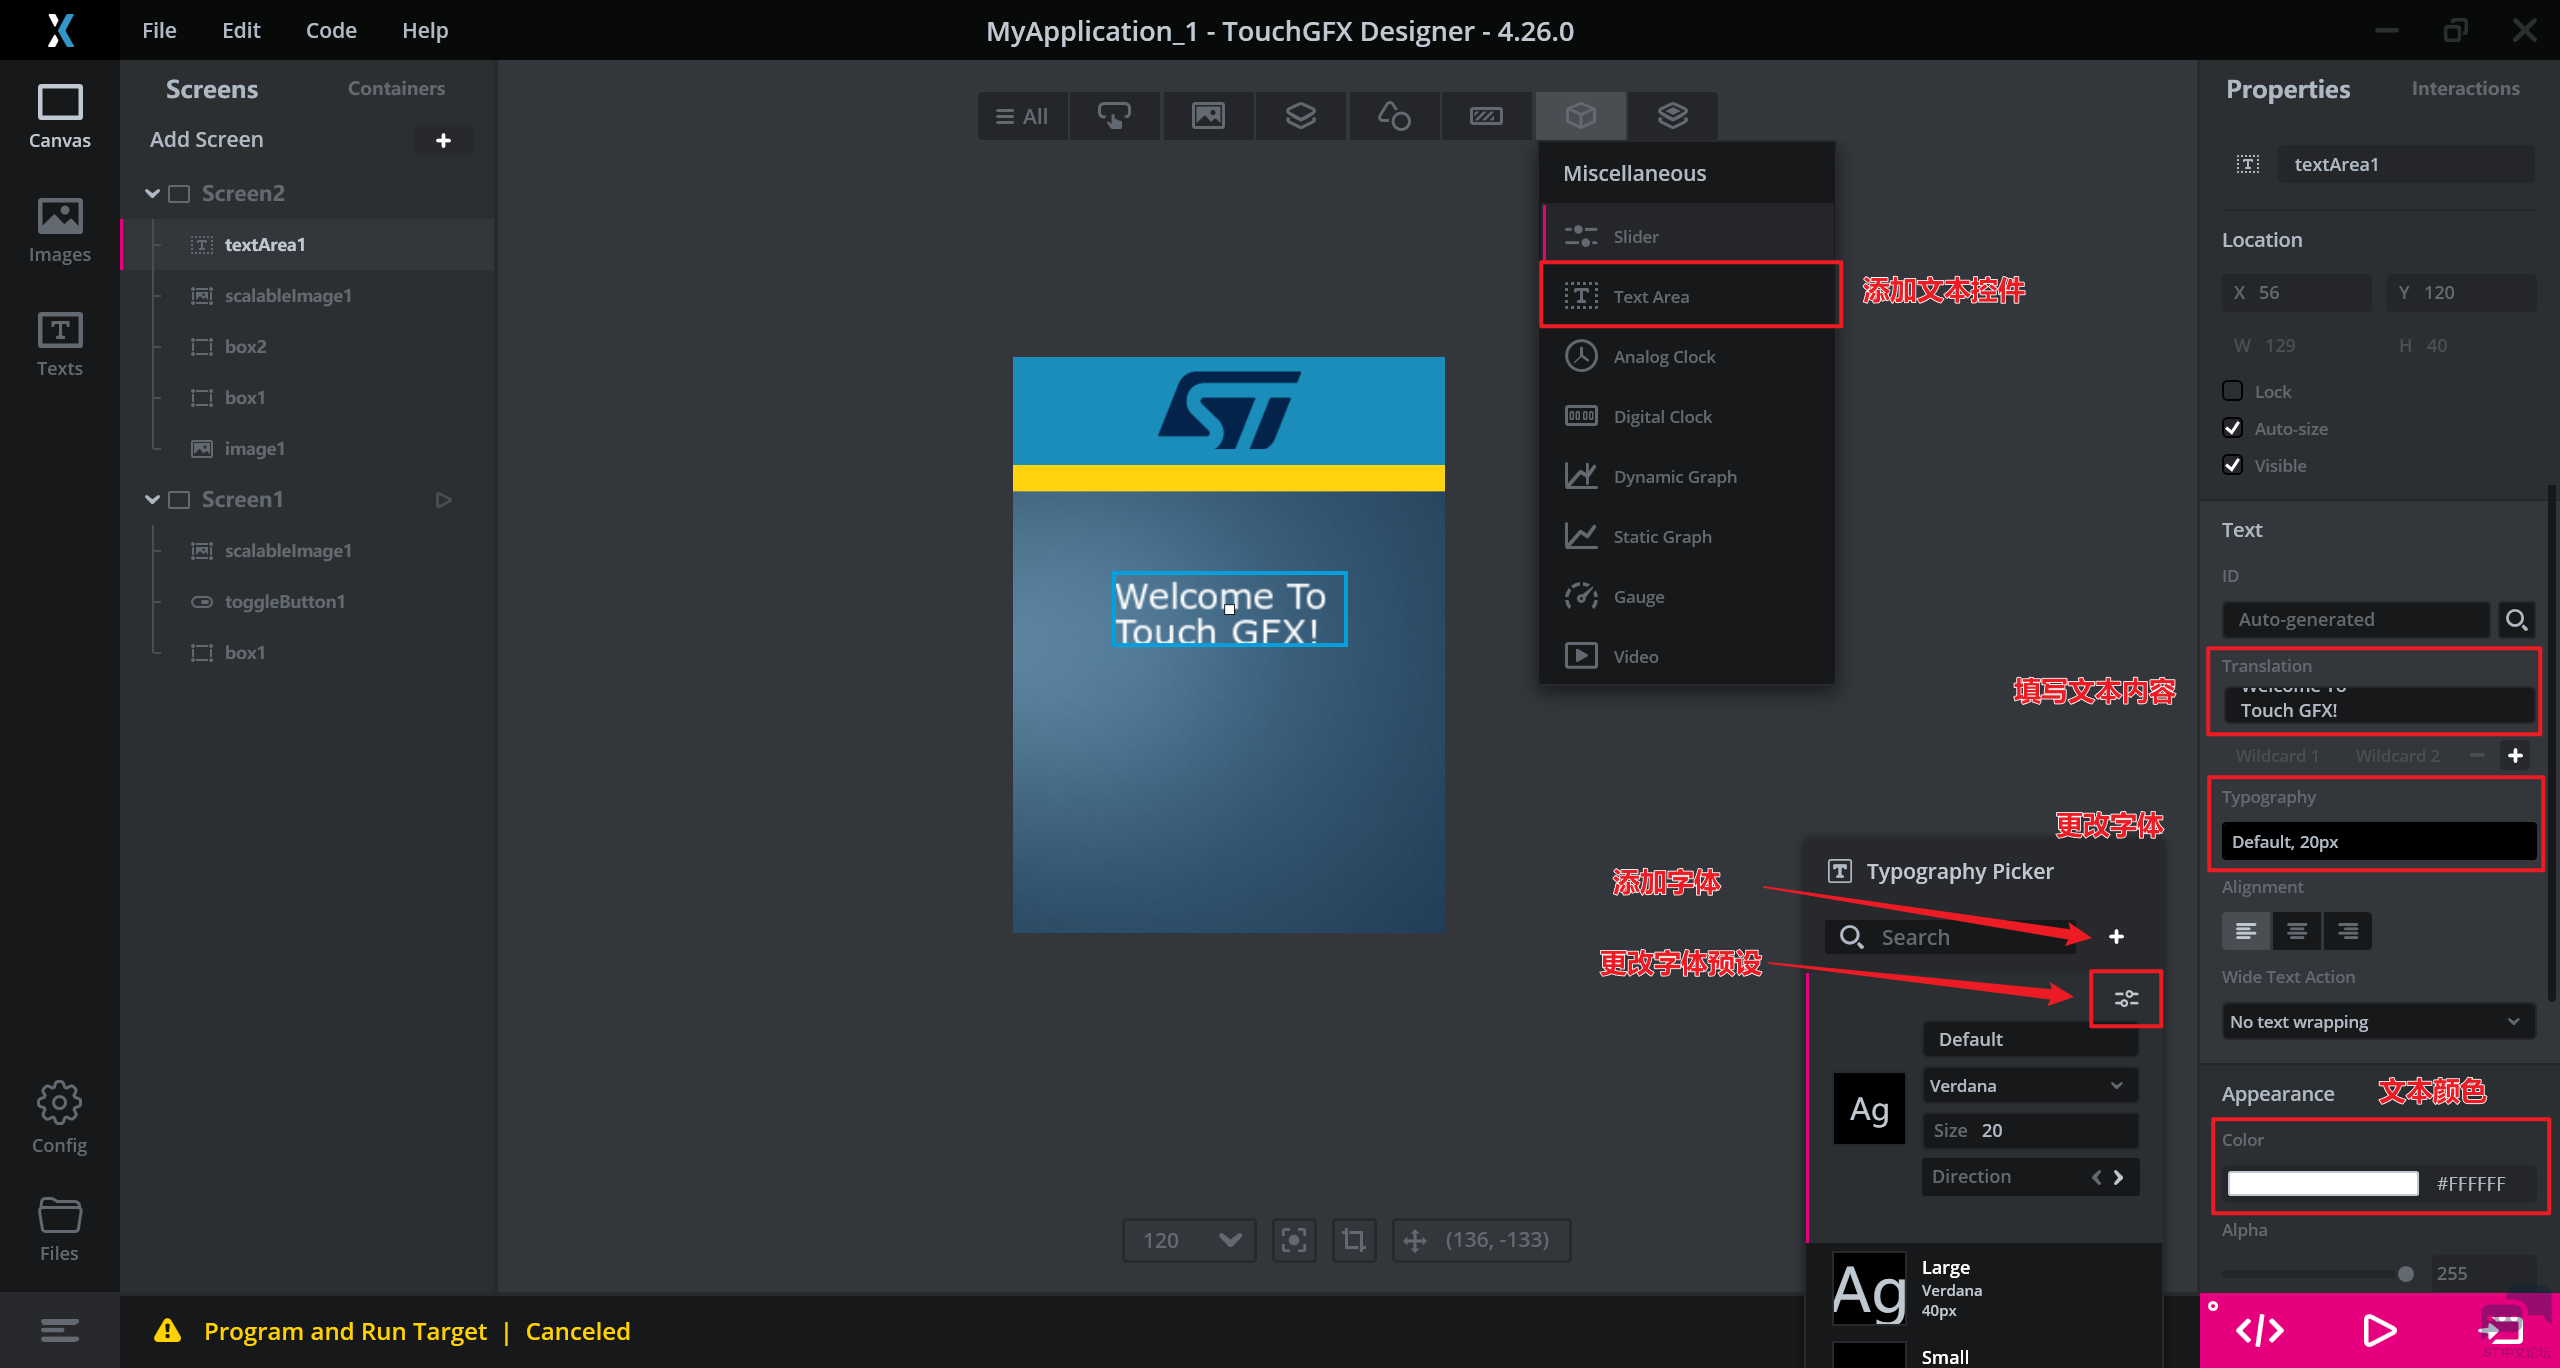This screenshot has width=2560, height=1368.
Task: Open the Files view in the sidebar
Action: [59, 1230]
